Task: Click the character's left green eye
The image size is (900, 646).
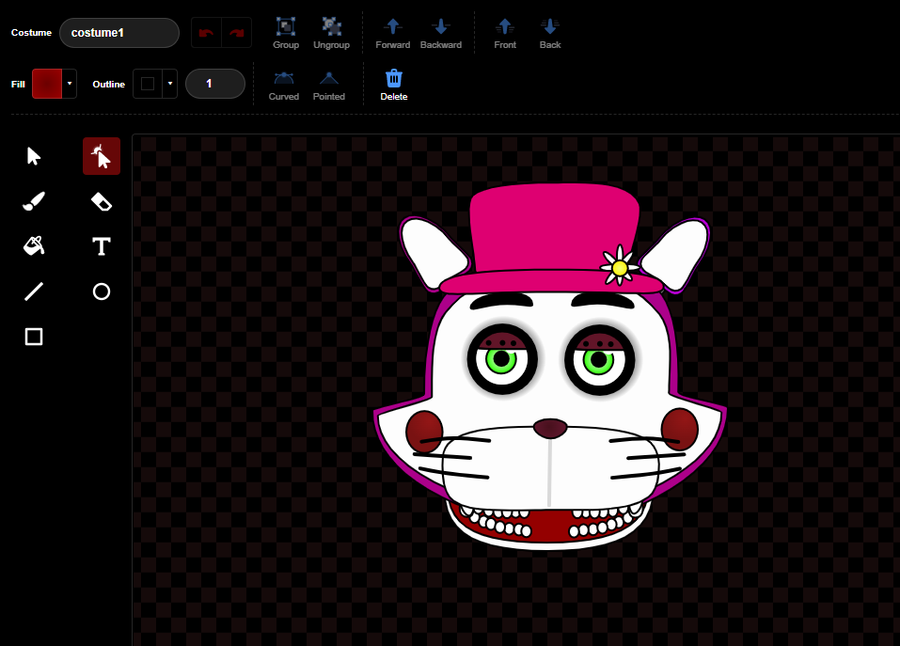Action: pyautogui.click(x=501, y=359)
